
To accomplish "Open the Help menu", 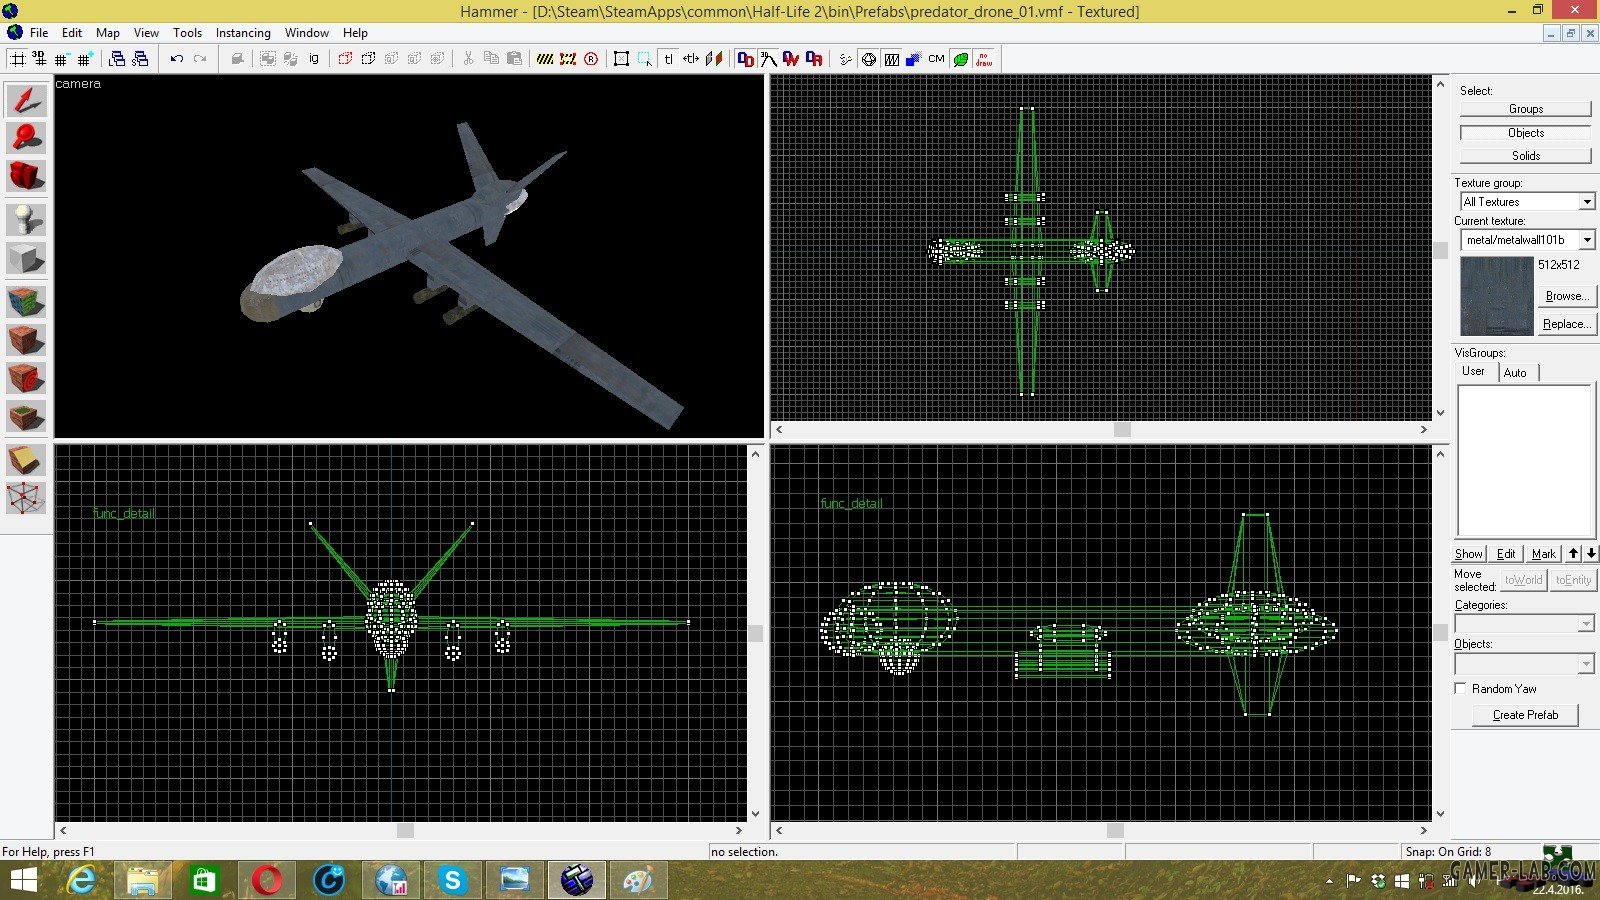I will tap(355, 32).
